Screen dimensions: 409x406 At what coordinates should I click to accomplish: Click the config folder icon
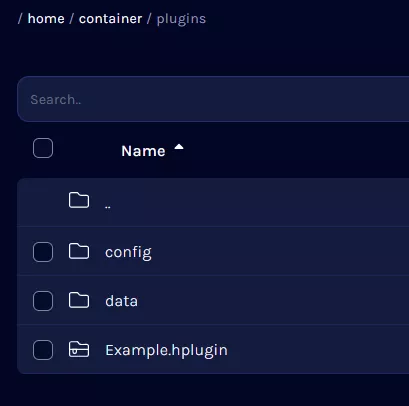[79, 251]
